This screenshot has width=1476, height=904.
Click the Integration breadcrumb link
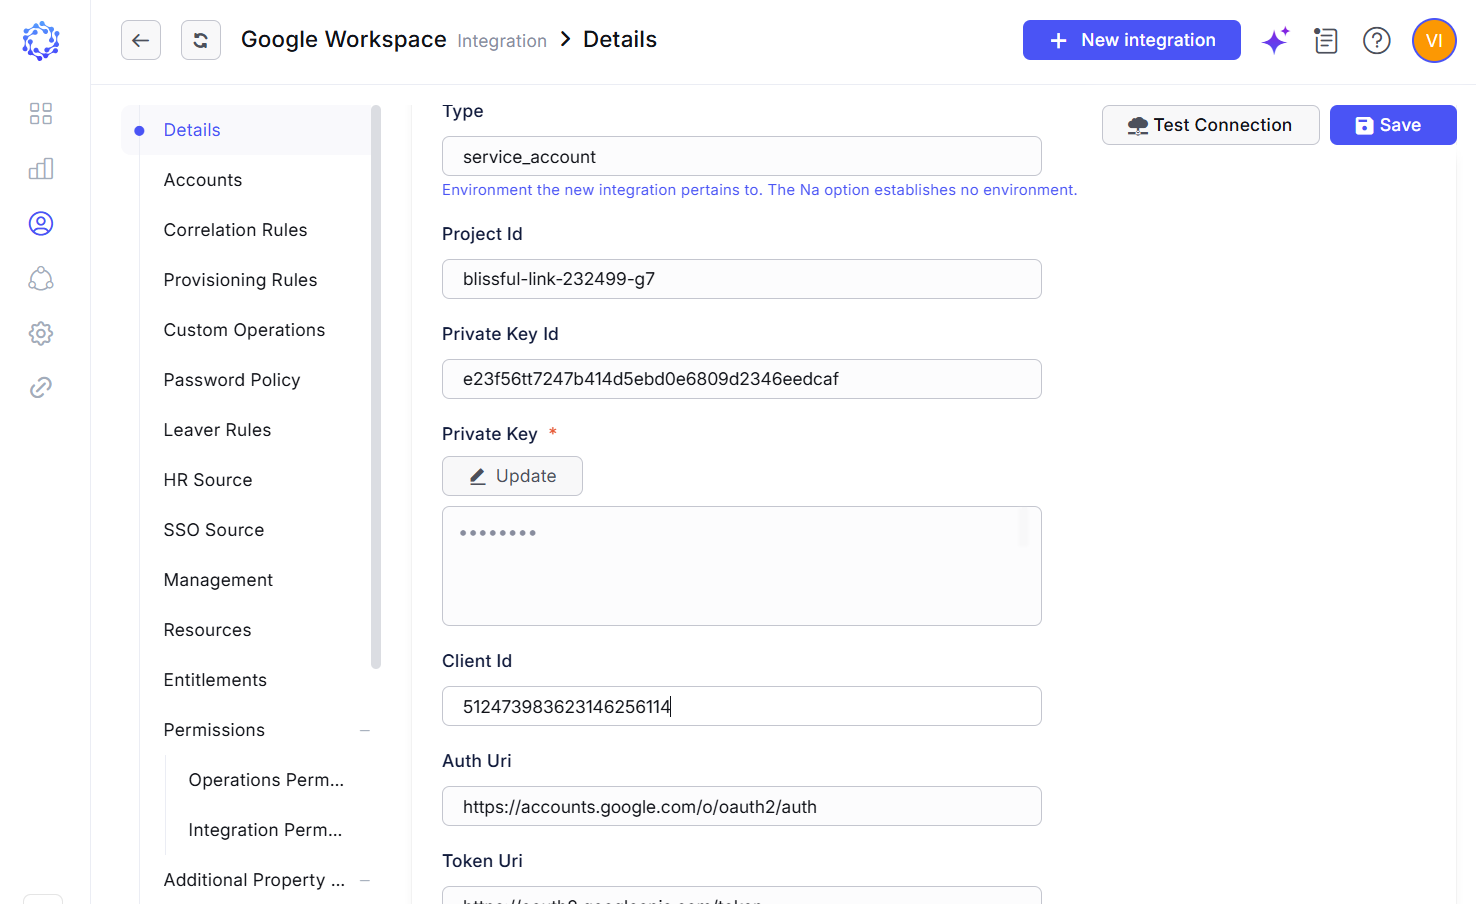point(502,41)
